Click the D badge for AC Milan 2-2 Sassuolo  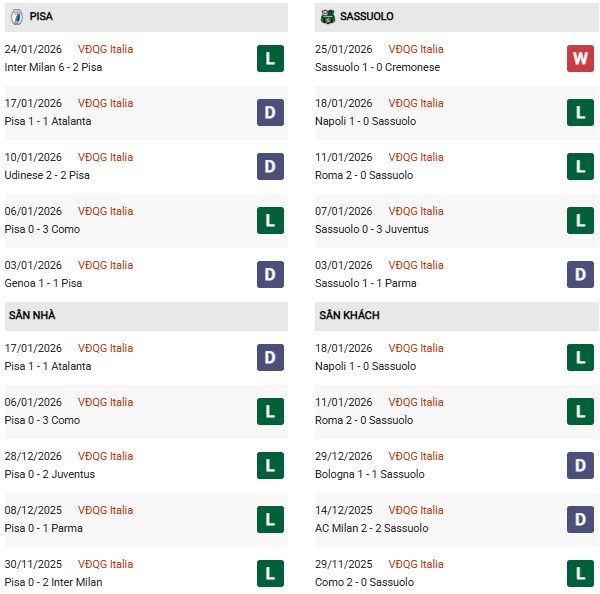[580, 519]
